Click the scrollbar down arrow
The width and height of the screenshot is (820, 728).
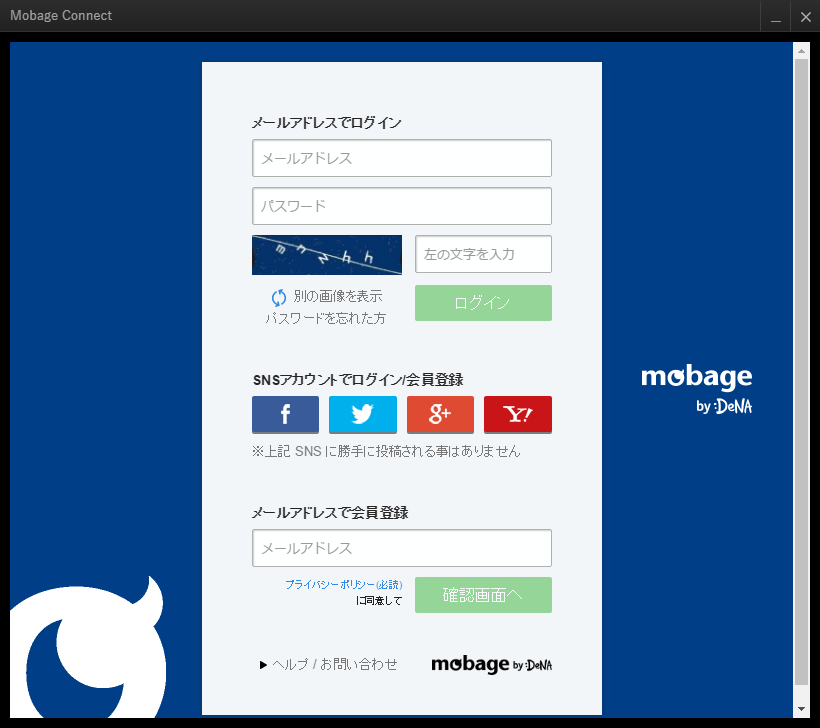(801, 709)
